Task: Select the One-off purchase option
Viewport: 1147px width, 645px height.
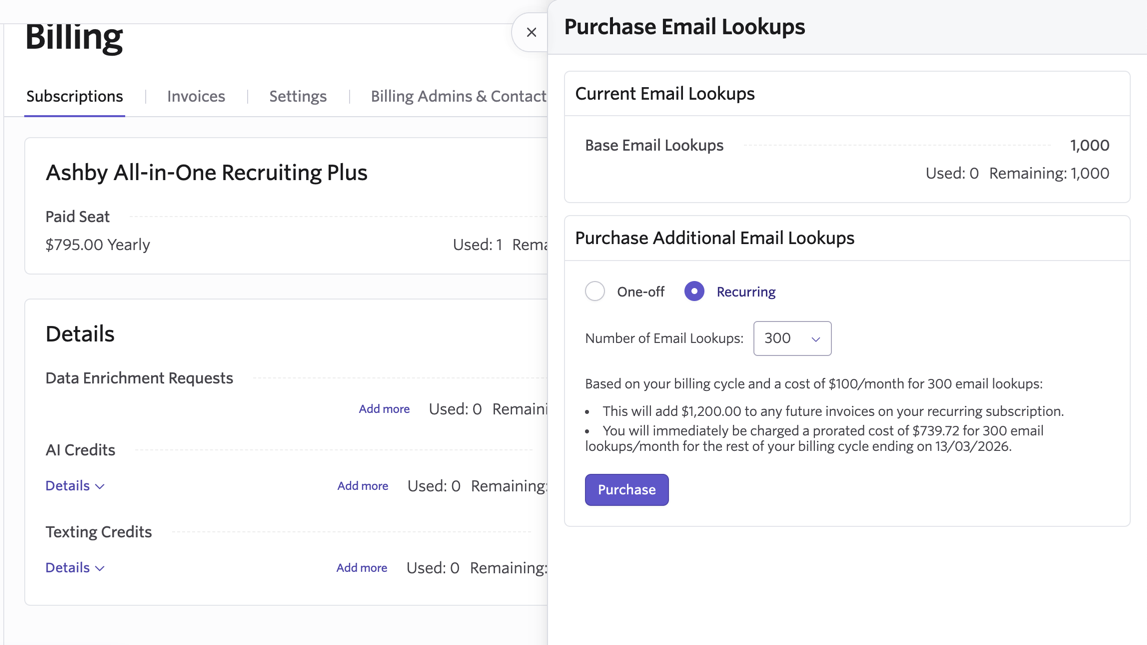Action: (x=595, y=292)
